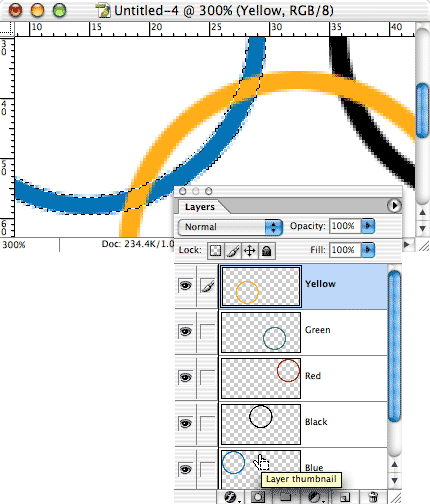Select the Layers tab

(200, 207)
